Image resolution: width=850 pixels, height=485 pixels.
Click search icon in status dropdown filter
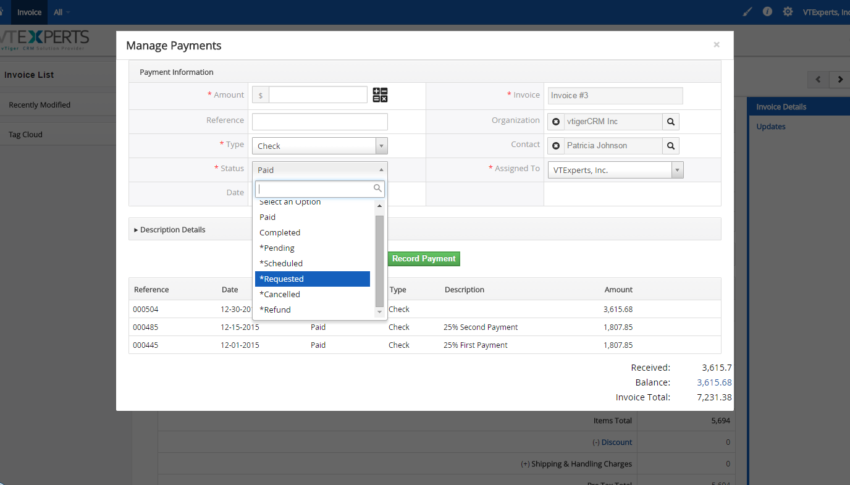click(377, 188)
